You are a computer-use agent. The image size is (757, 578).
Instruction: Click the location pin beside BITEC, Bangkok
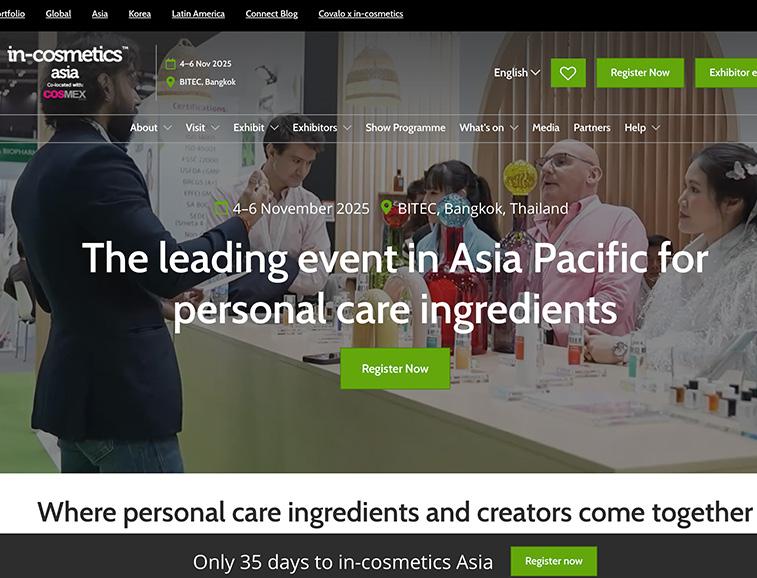pos(170,82)
